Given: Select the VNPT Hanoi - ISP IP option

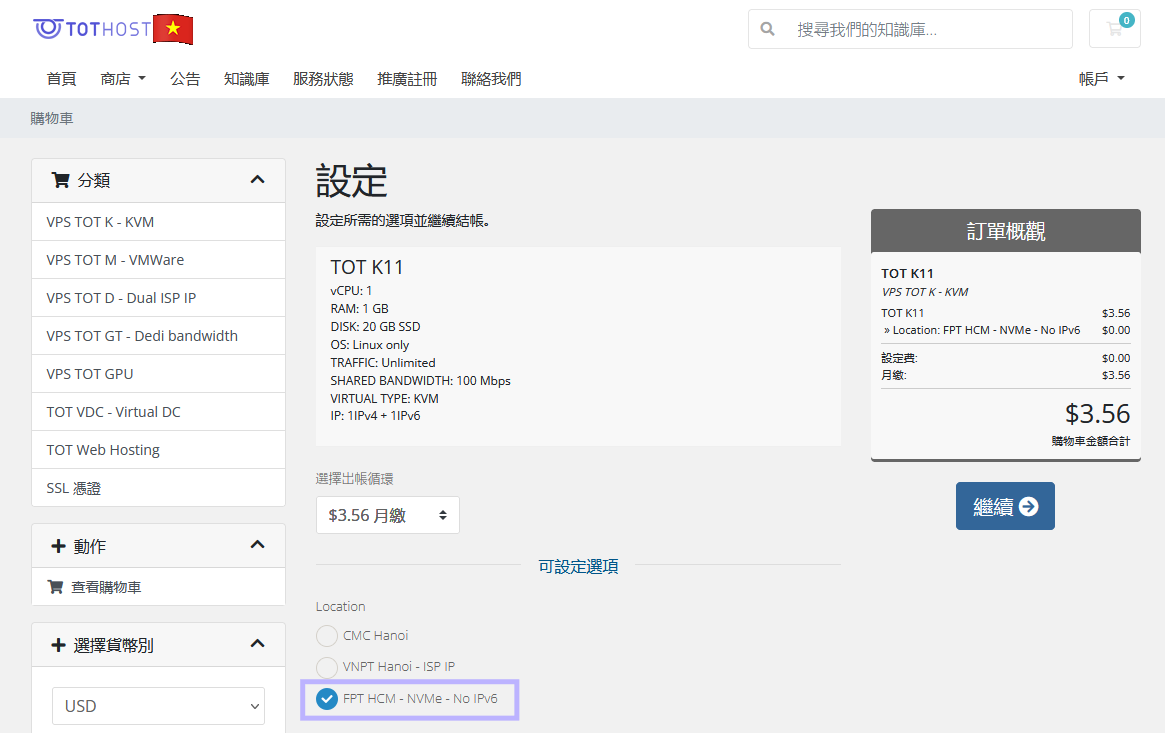Looking at the screenshot, I should 326,667.
